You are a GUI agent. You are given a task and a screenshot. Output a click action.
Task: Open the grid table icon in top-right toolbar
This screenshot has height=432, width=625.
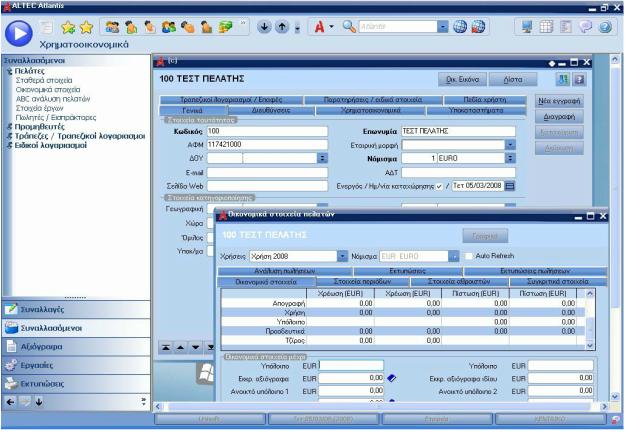[x=546, y=27]
